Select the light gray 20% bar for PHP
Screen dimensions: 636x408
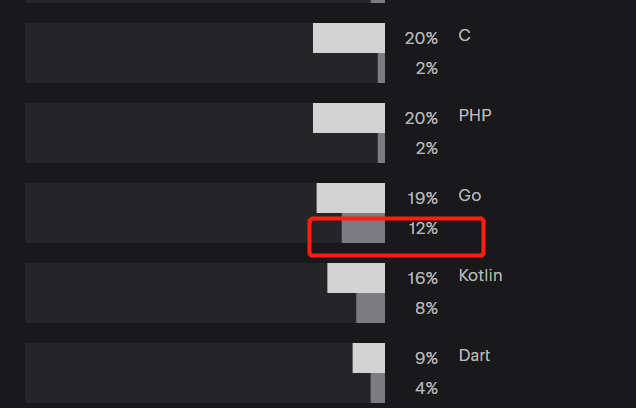point(349,118)
